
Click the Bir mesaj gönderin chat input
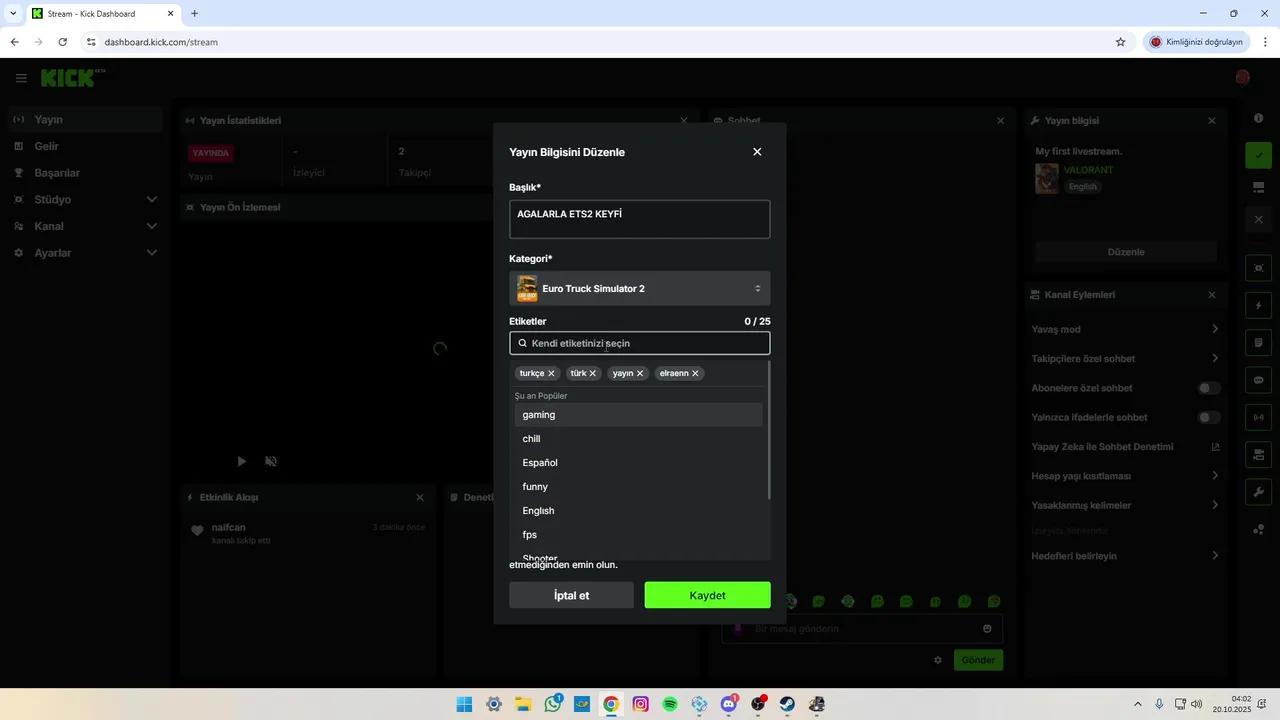860,628
